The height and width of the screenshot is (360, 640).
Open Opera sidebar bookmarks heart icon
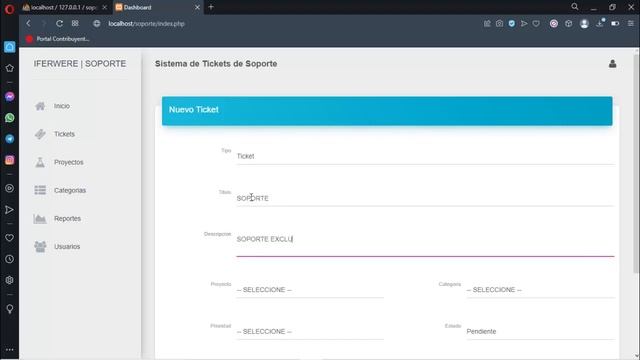(x=10, y=238)
